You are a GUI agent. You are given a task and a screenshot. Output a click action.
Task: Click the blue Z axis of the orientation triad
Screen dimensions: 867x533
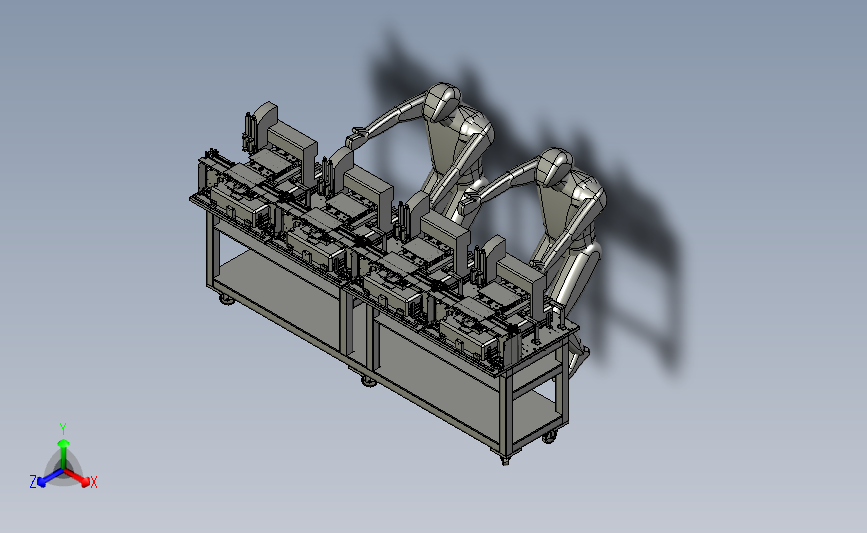point(50,478)
